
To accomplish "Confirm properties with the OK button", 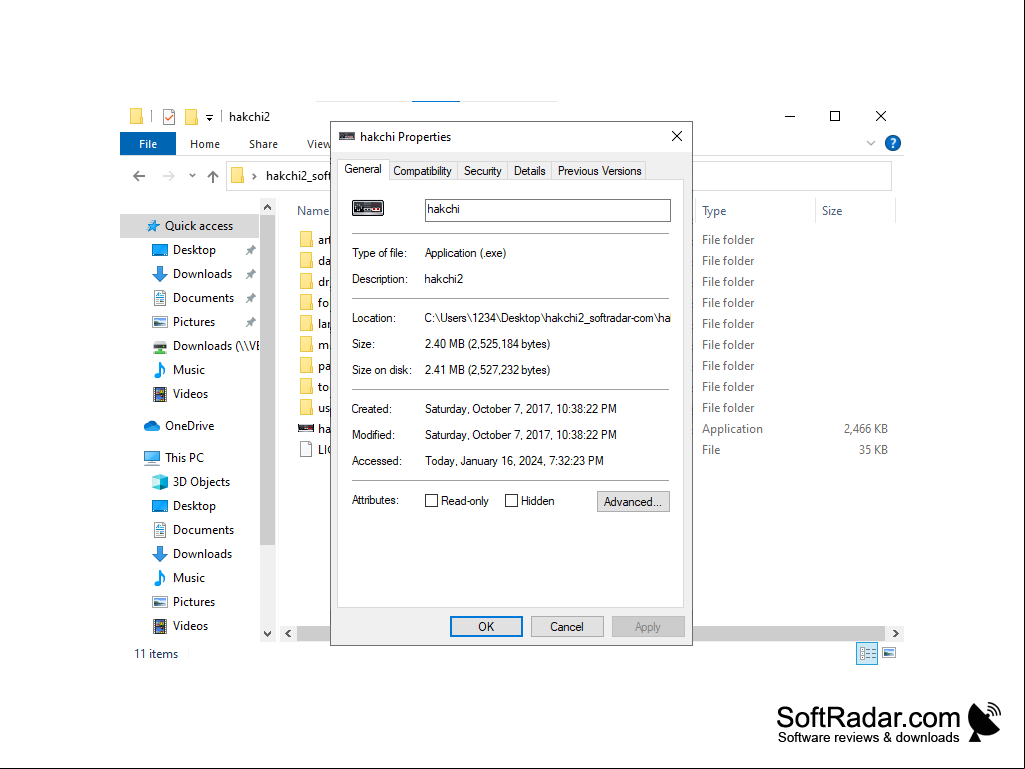I will 486,626.
